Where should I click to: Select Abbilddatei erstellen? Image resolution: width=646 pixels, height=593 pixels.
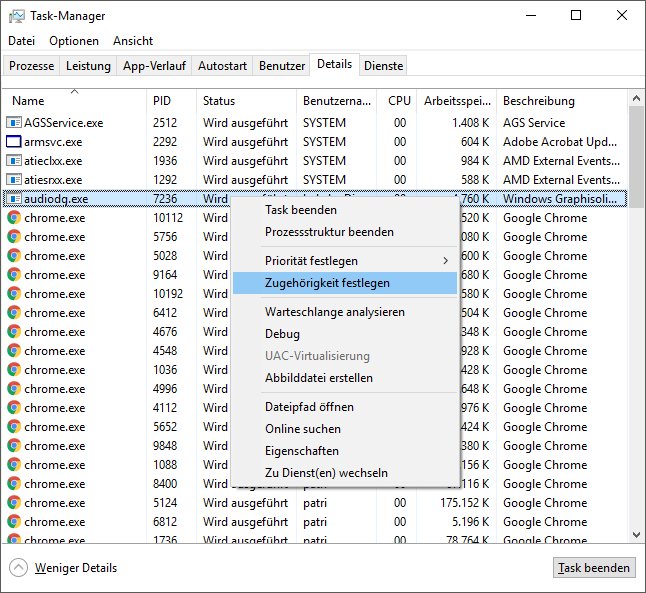click(x=344, y=377)
